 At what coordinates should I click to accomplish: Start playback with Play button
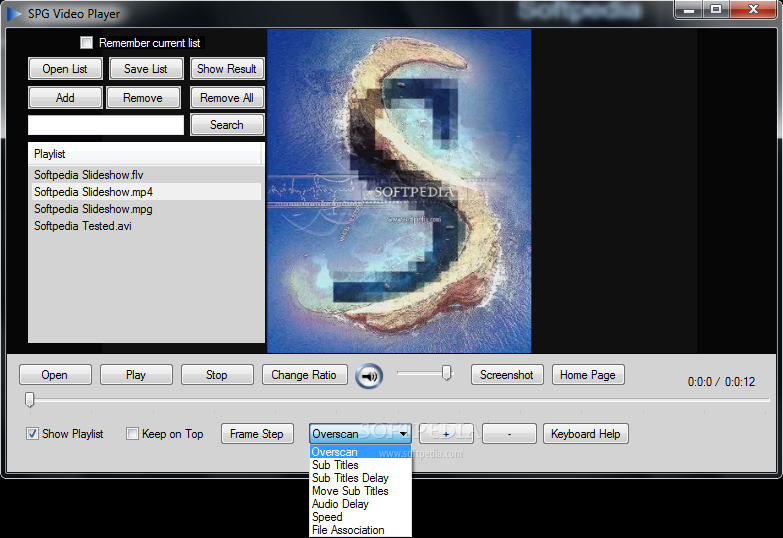click(x=136, y=375)
